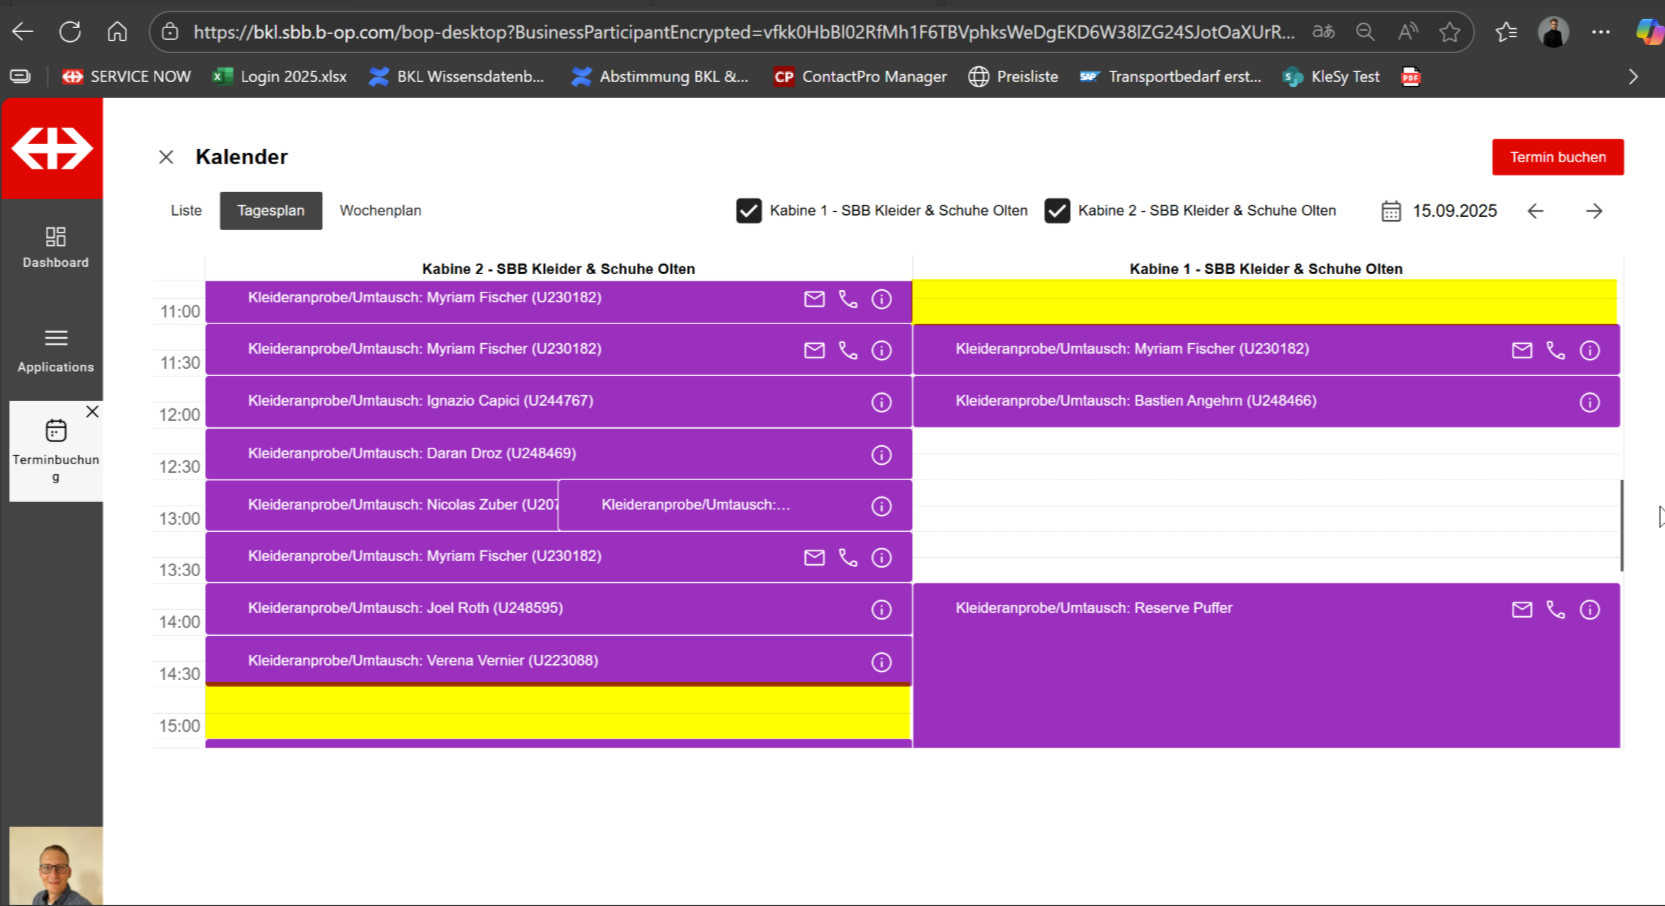Switch to Liste view tab

point(186,211)
